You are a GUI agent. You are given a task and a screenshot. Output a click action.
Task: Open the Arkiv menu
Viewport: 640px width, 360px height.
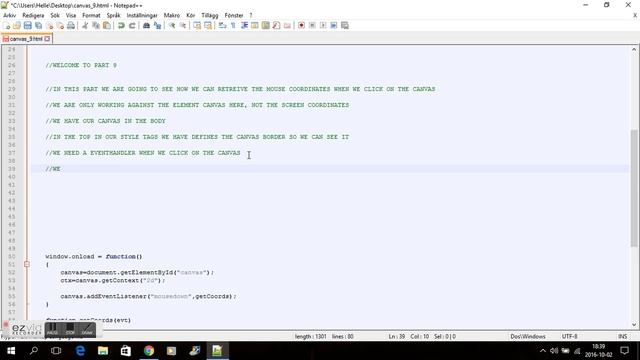[x=9, y=15]
